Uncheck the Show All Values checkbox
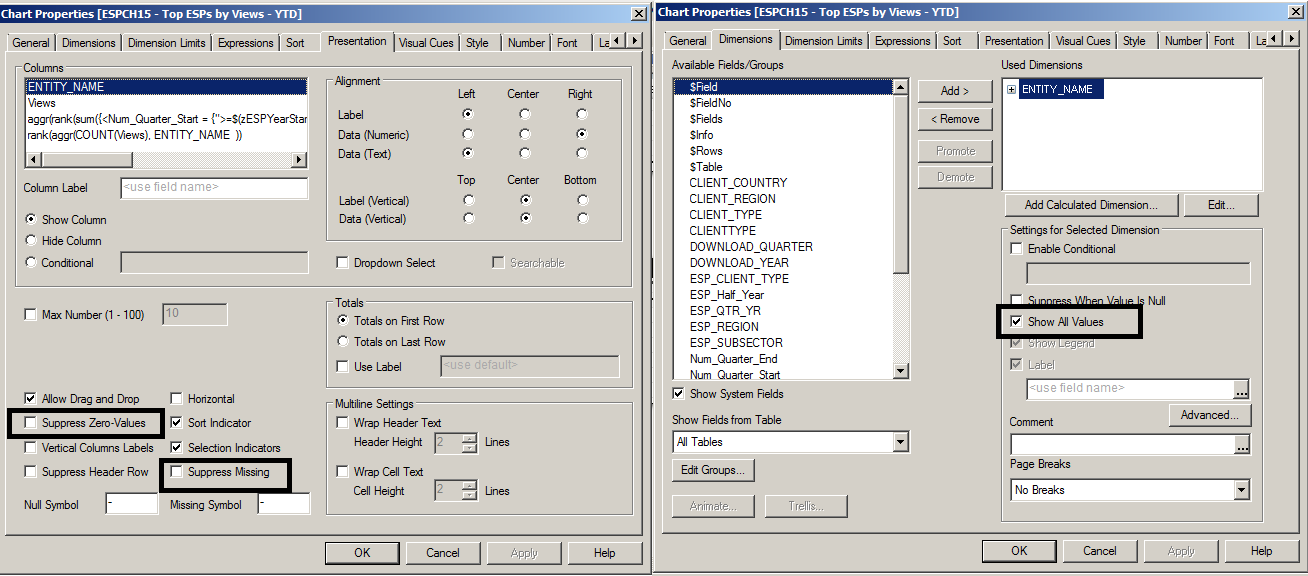 point(1017,322)
